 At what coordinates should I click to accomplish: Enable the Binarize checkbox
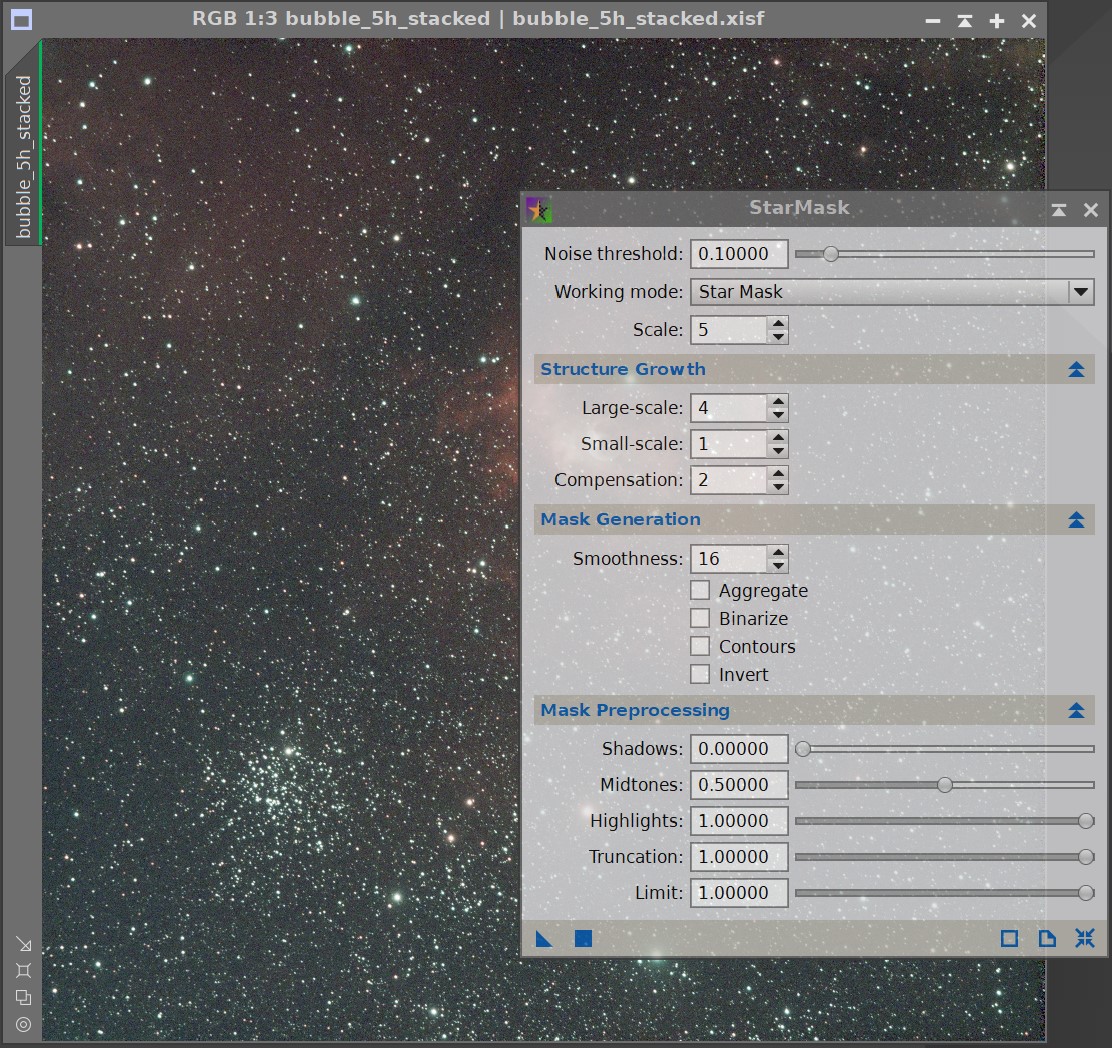pos(700,618)
